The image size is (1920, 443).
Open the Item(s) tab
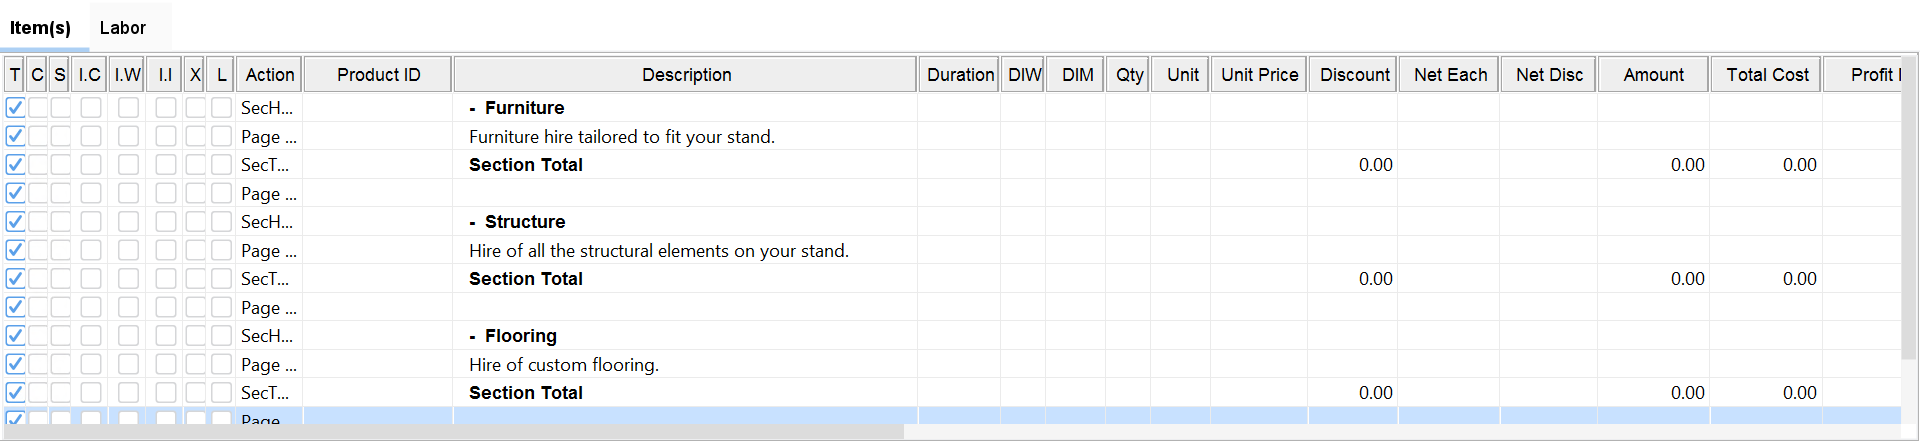point(40,28)
